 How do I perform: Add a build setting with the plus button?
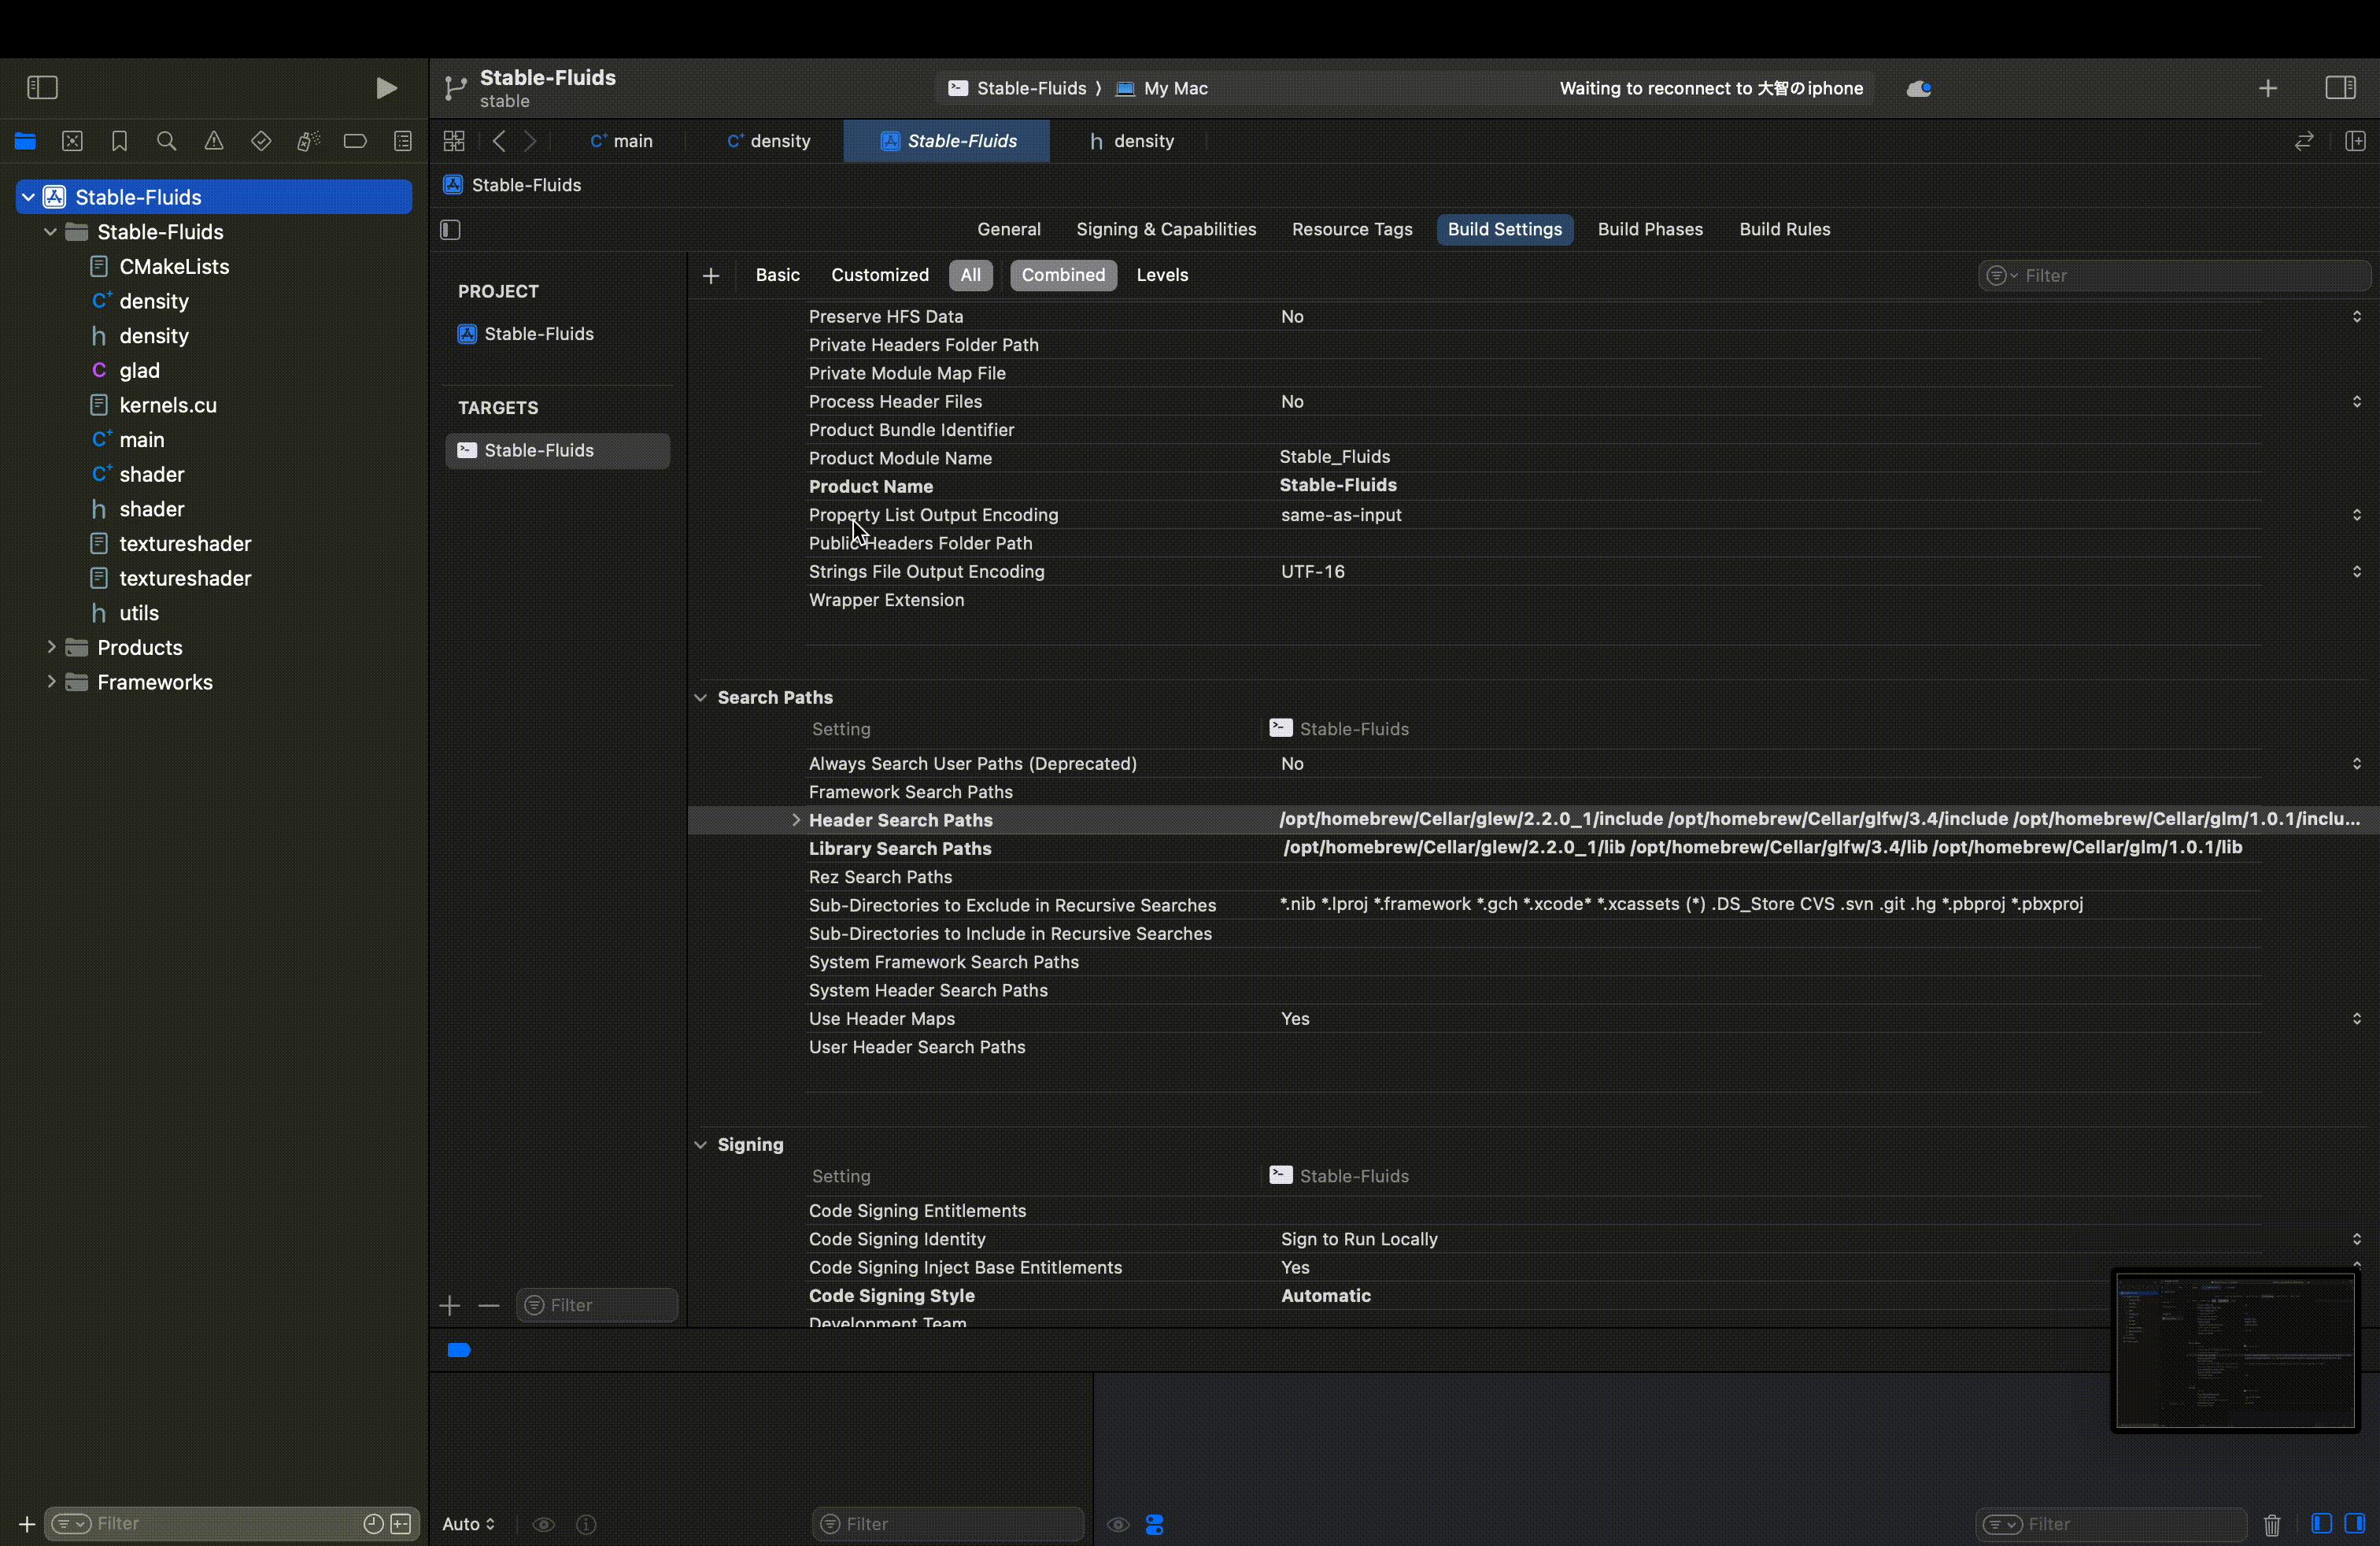click(711, 275)
